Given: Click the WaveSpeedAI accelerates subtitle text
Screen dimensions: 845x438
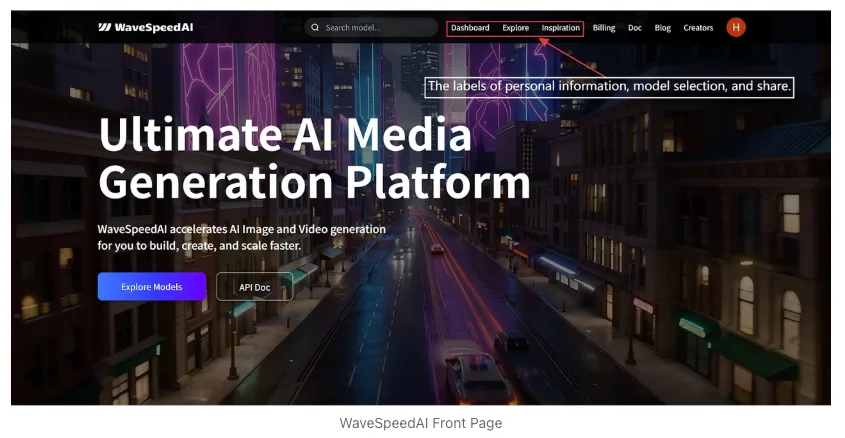Looking at the screenshot, I should pos(241,237).
